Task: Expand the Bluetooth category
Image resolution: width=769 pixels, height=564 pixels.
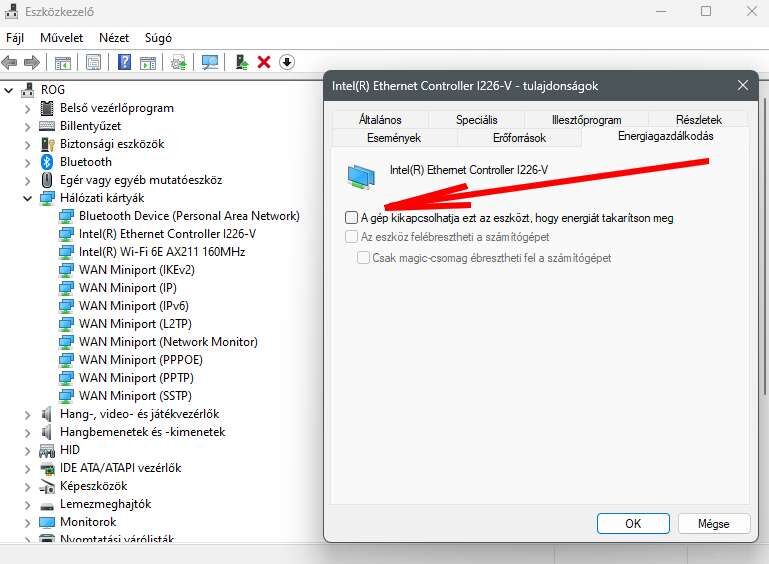Action: point(27,162)
